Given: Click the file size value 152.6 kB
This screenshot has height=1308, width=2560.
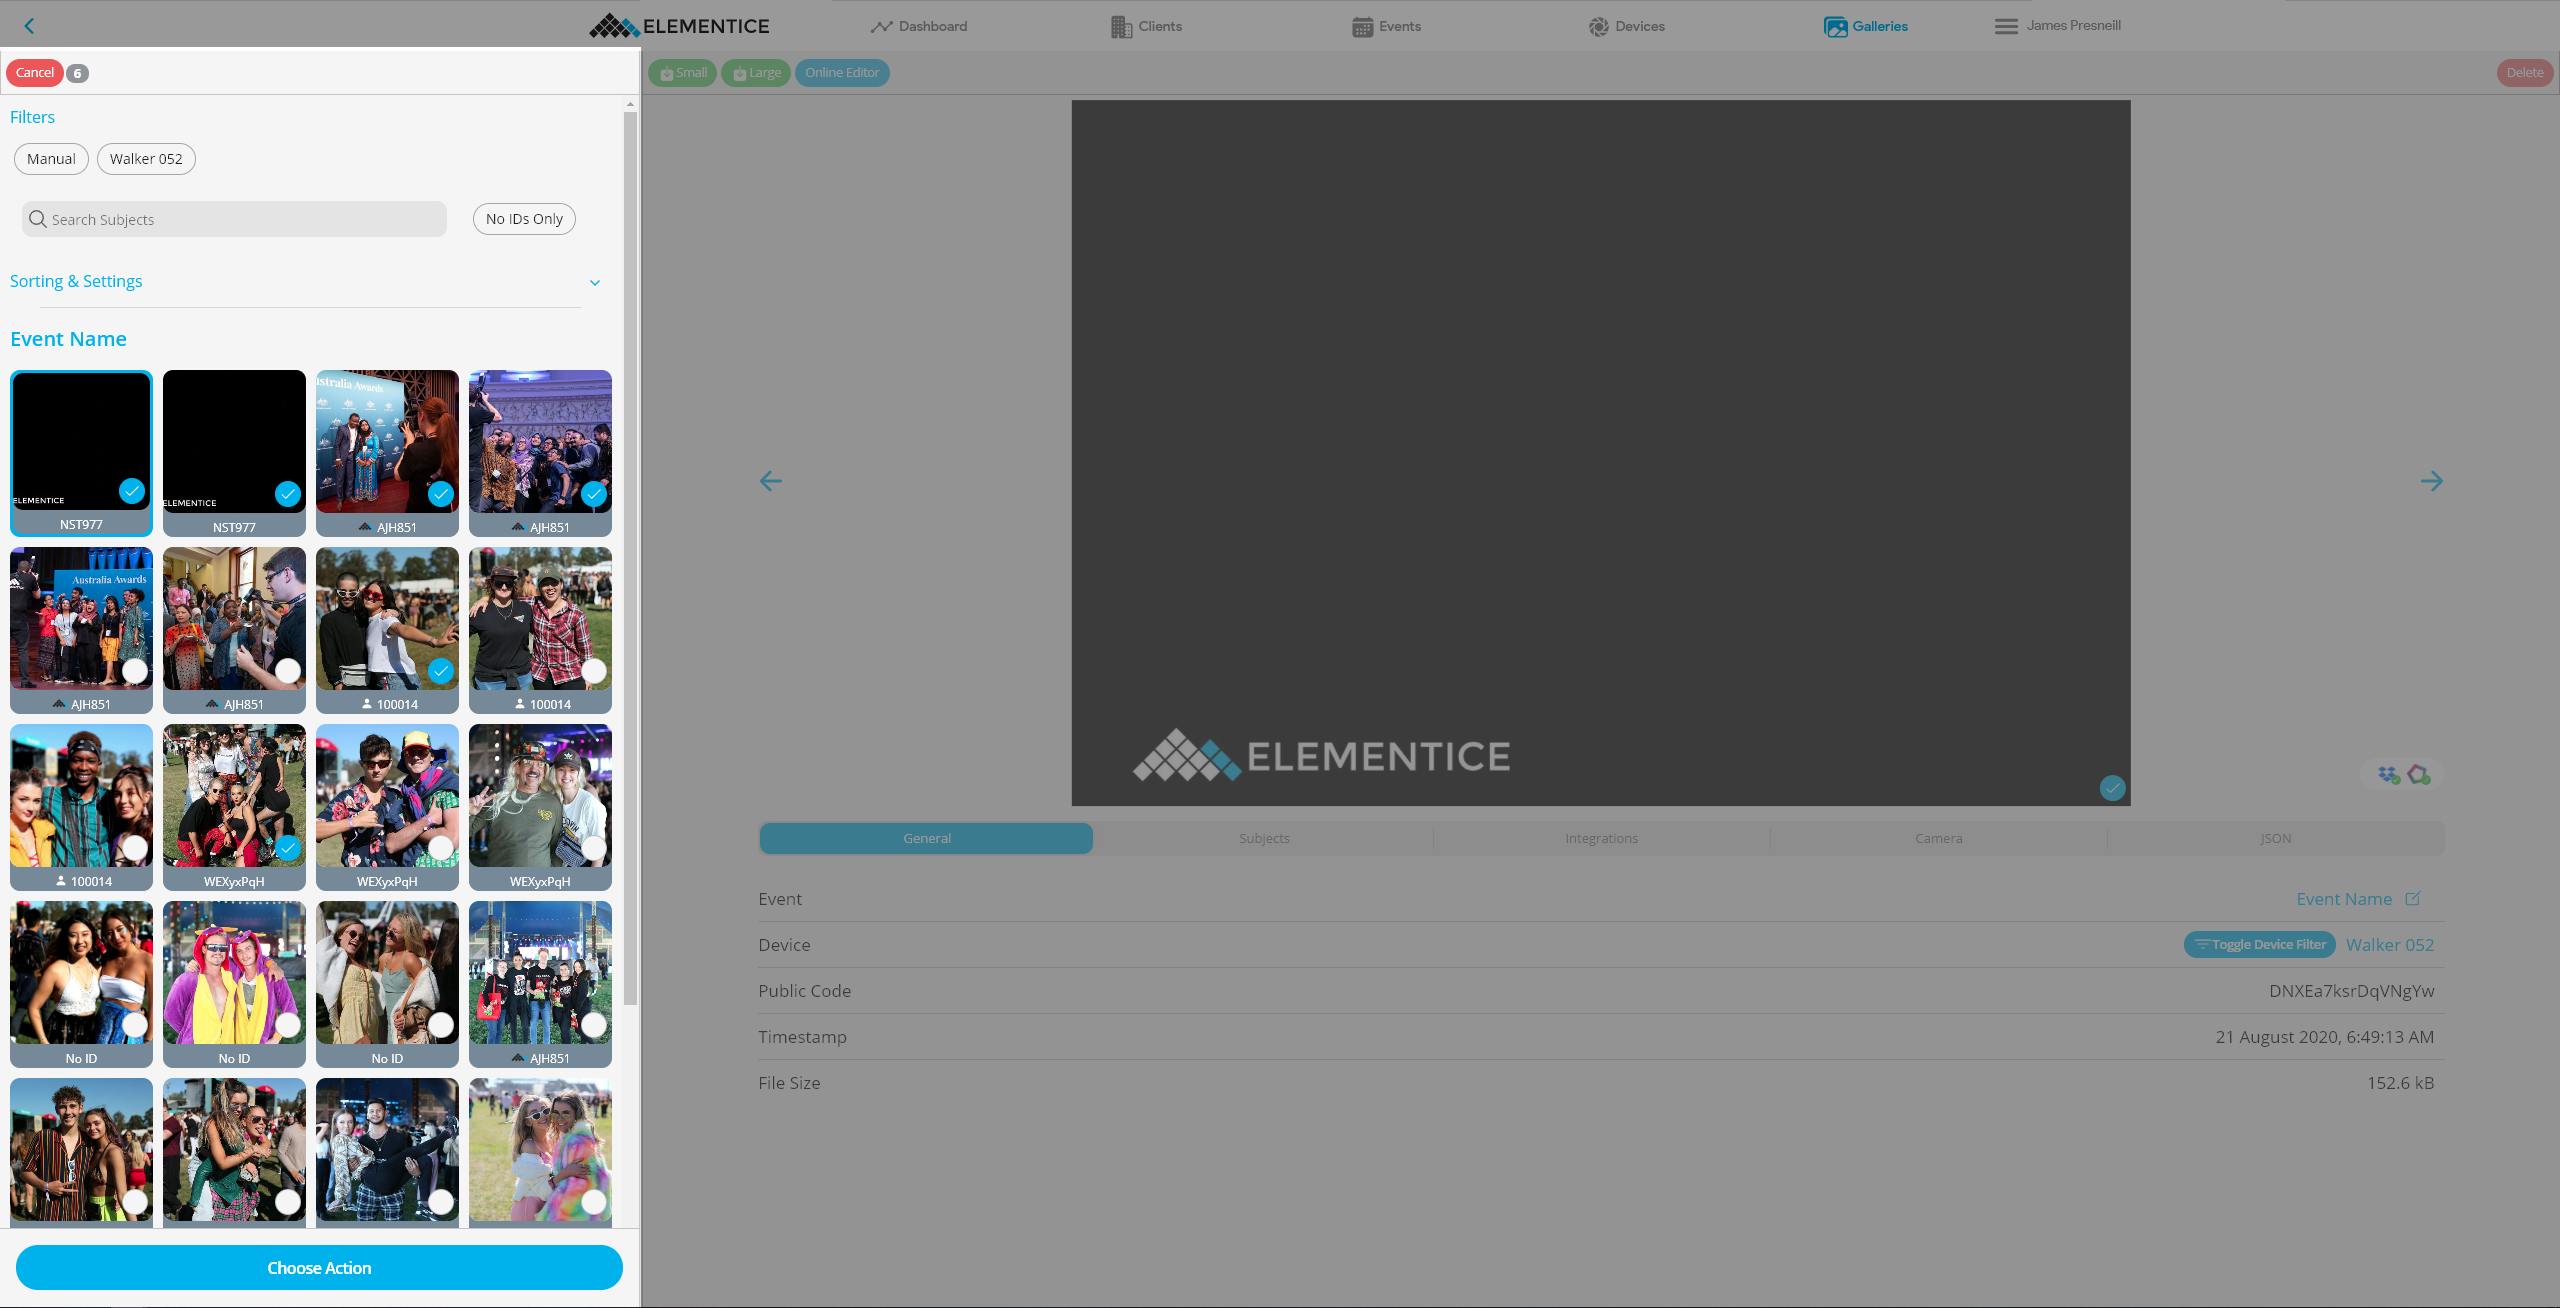Looking at the screenshot, I should point(2400,1083).
